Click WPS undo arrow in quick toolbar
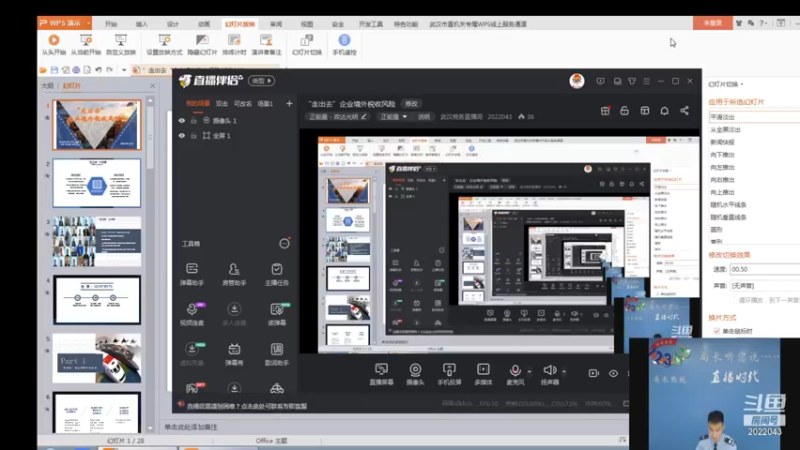The height and width of the screenshot is (450, 800). point(98,70)
